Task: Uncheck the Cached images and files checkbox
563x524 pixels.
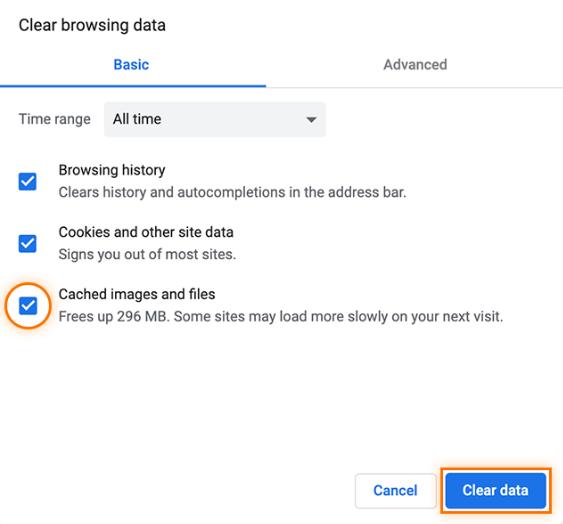Action: pyautogui.click(x=28, y=306)
